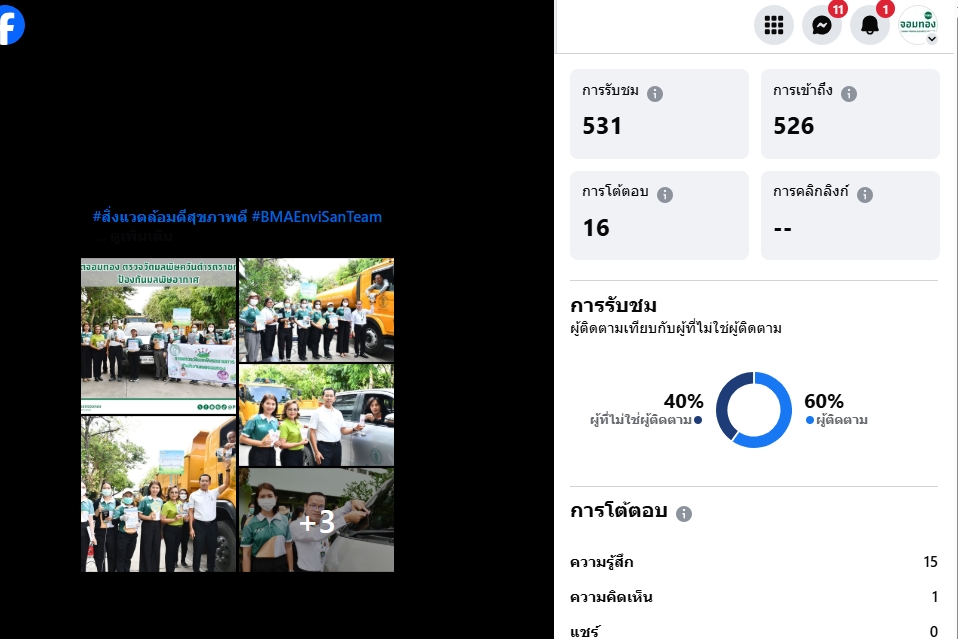The height and width of the screenshot is (639, 958).
Task: Open the จอมทอง profile avatar
Action: [x=917, y=25]
